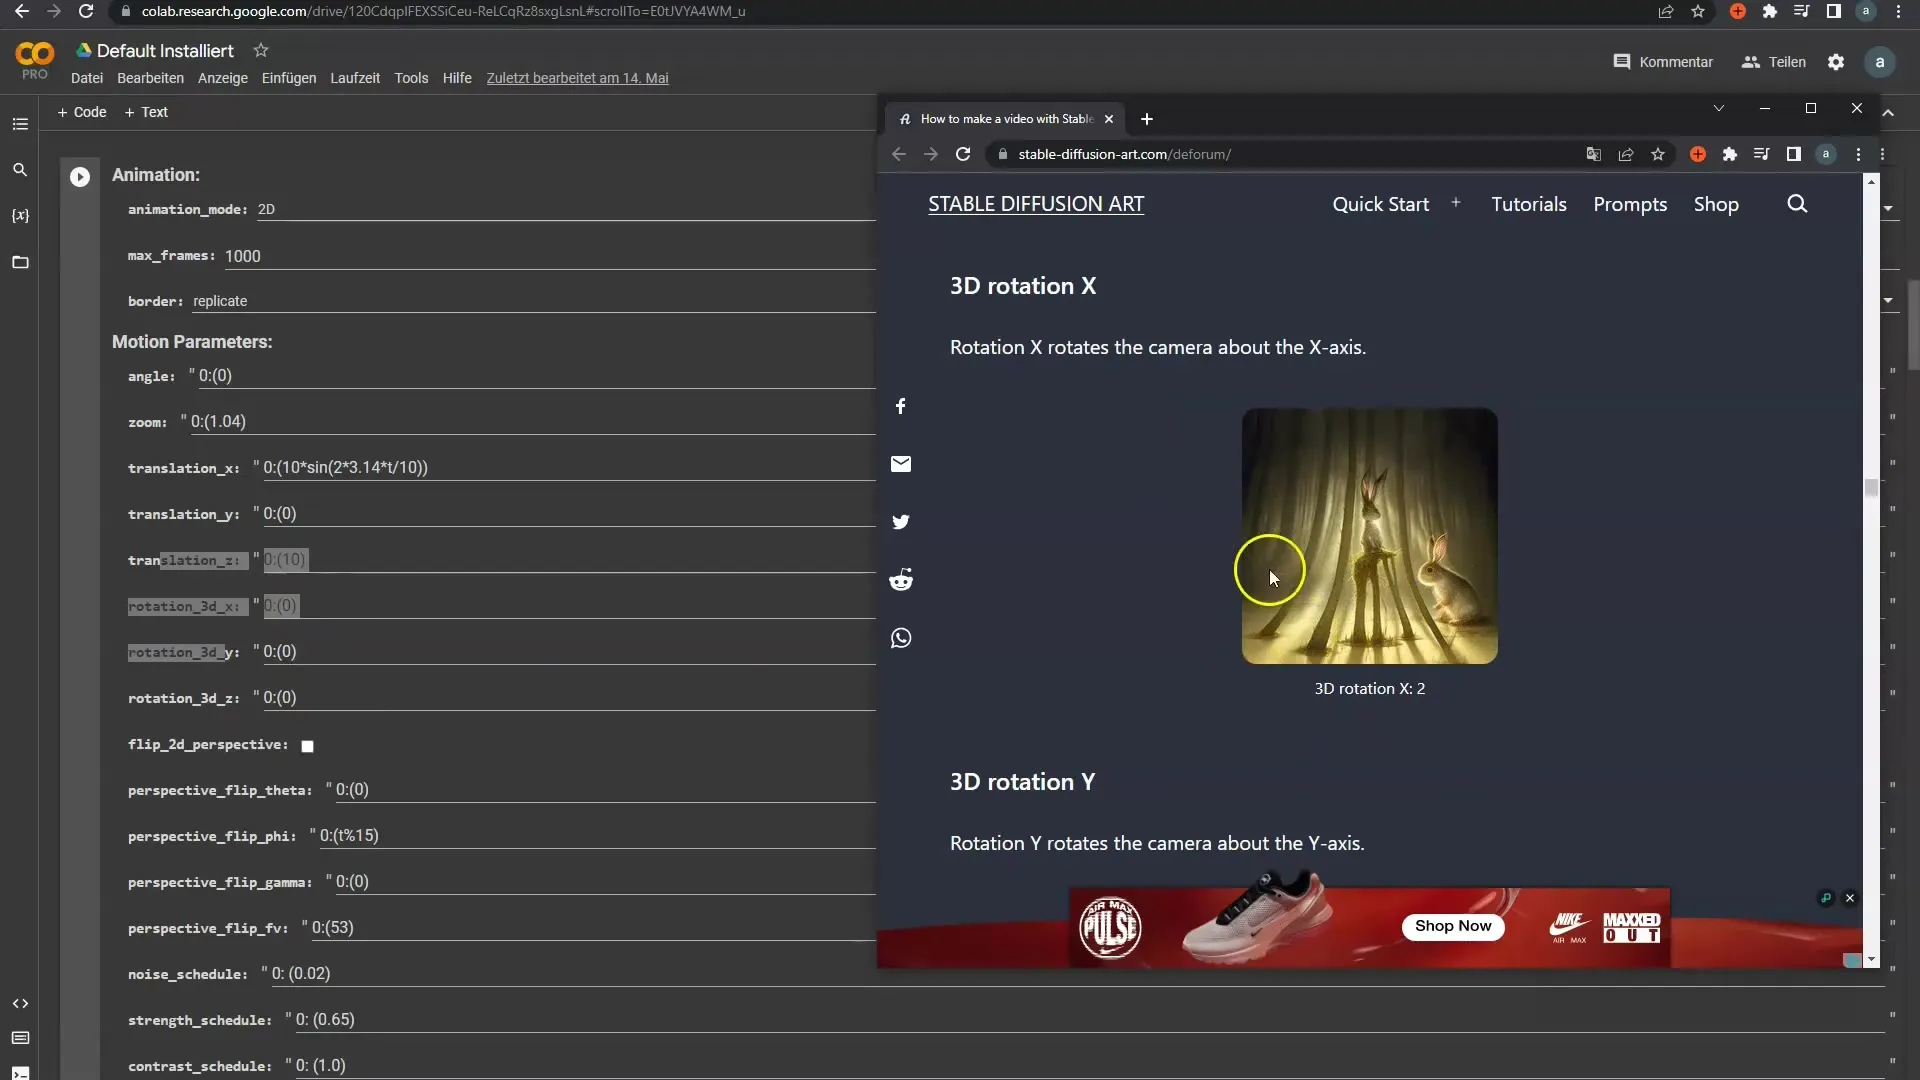Star the Default Installiert notebook
Screen dimensions: 1920x1080
[x=261, y=50]
